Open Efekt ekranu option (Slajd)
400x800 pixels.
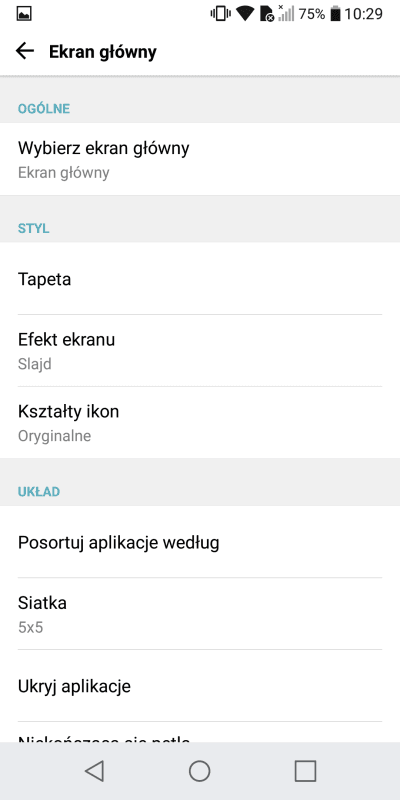click(200, 351)
